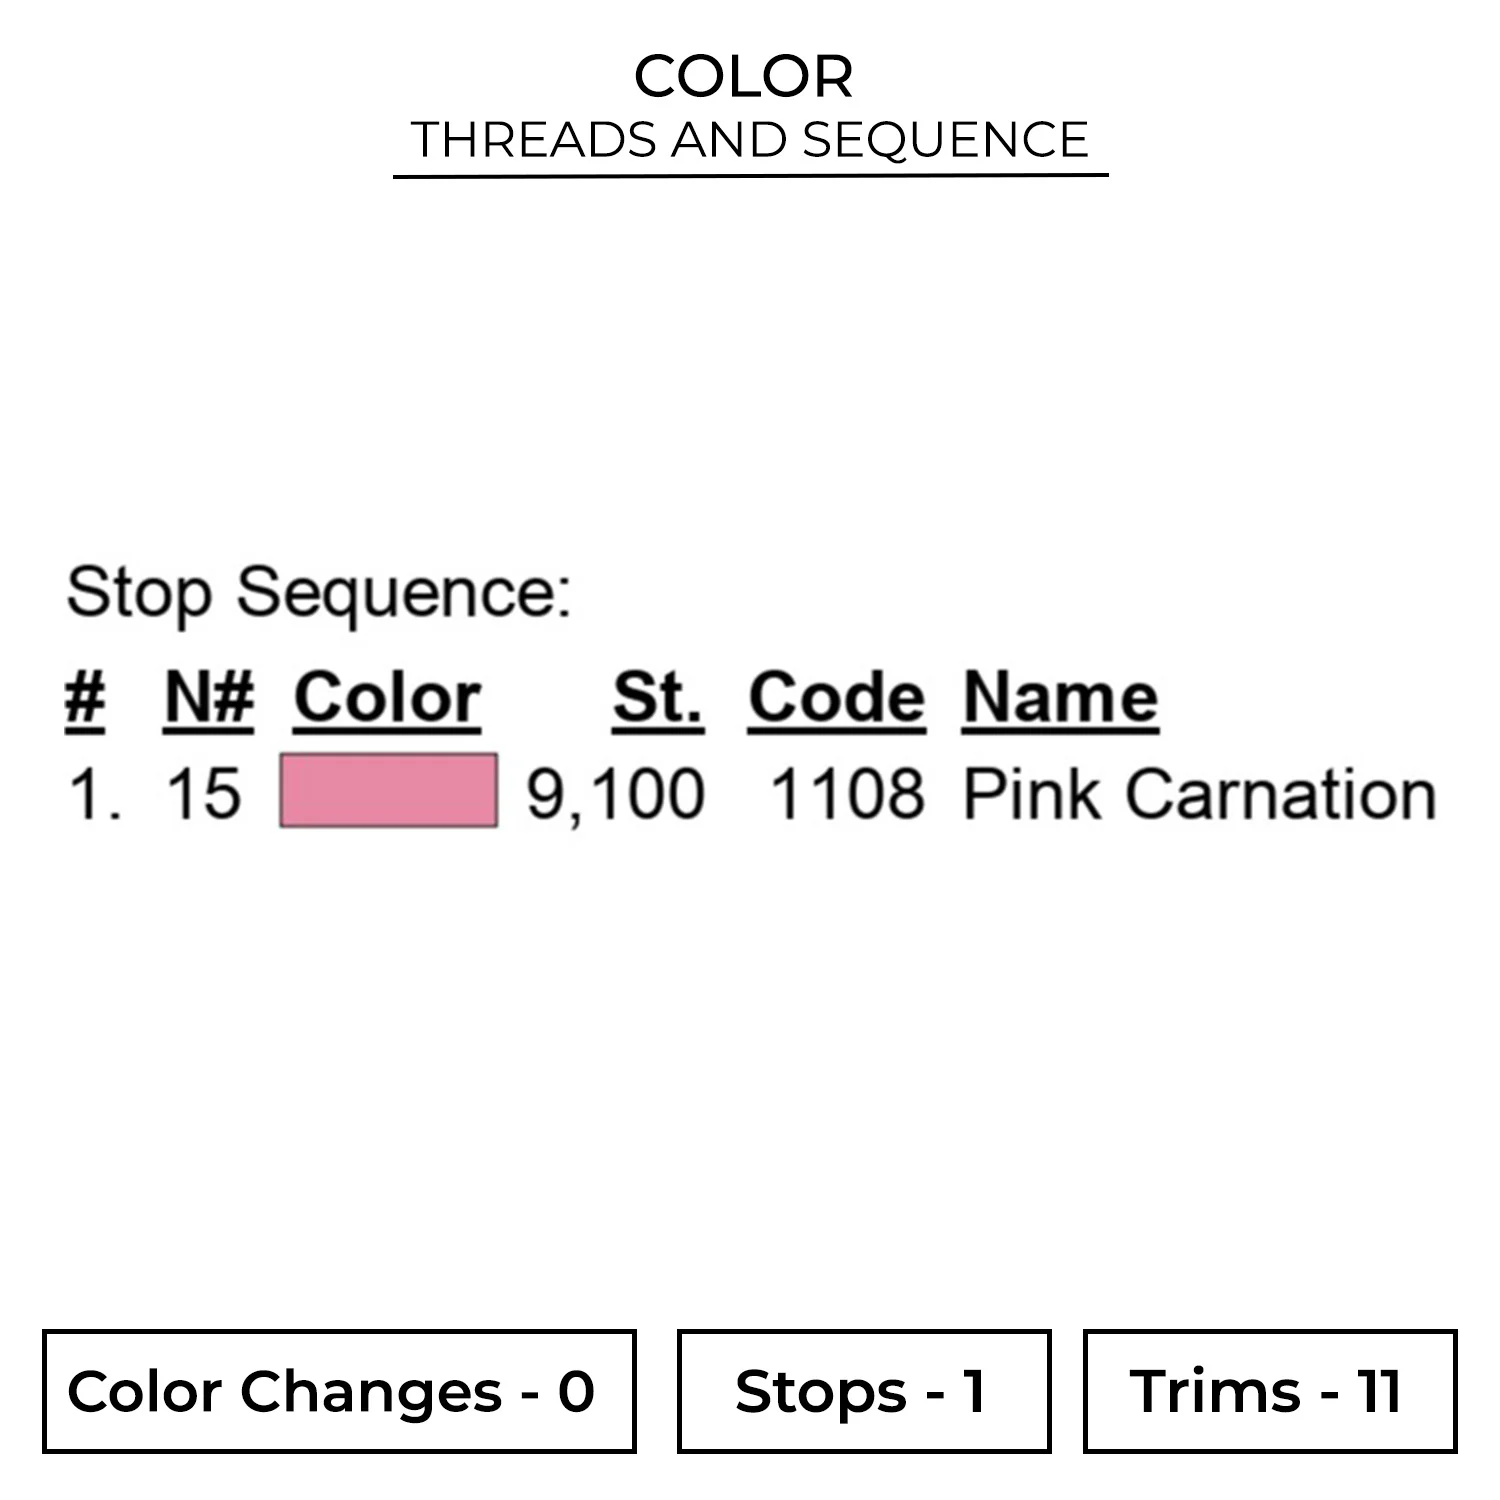Click the thread code 1108
The height and width of the screenshot is (1500, 1500).
847,795
